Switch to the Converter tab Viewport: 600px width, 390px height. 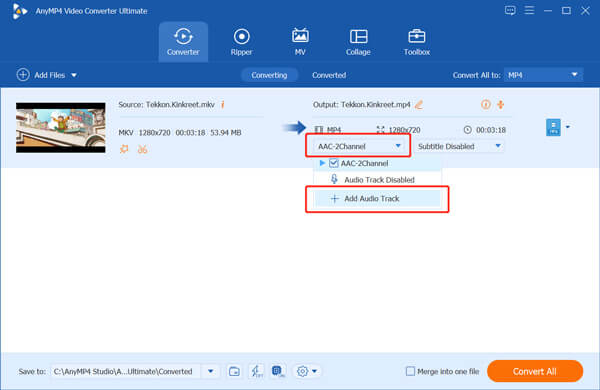click(183, 42)
